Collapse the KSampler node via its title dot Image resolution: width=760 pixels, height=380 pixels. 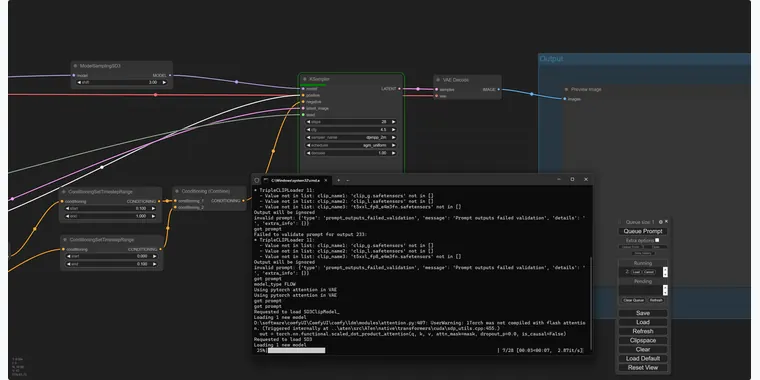point(304,79)
